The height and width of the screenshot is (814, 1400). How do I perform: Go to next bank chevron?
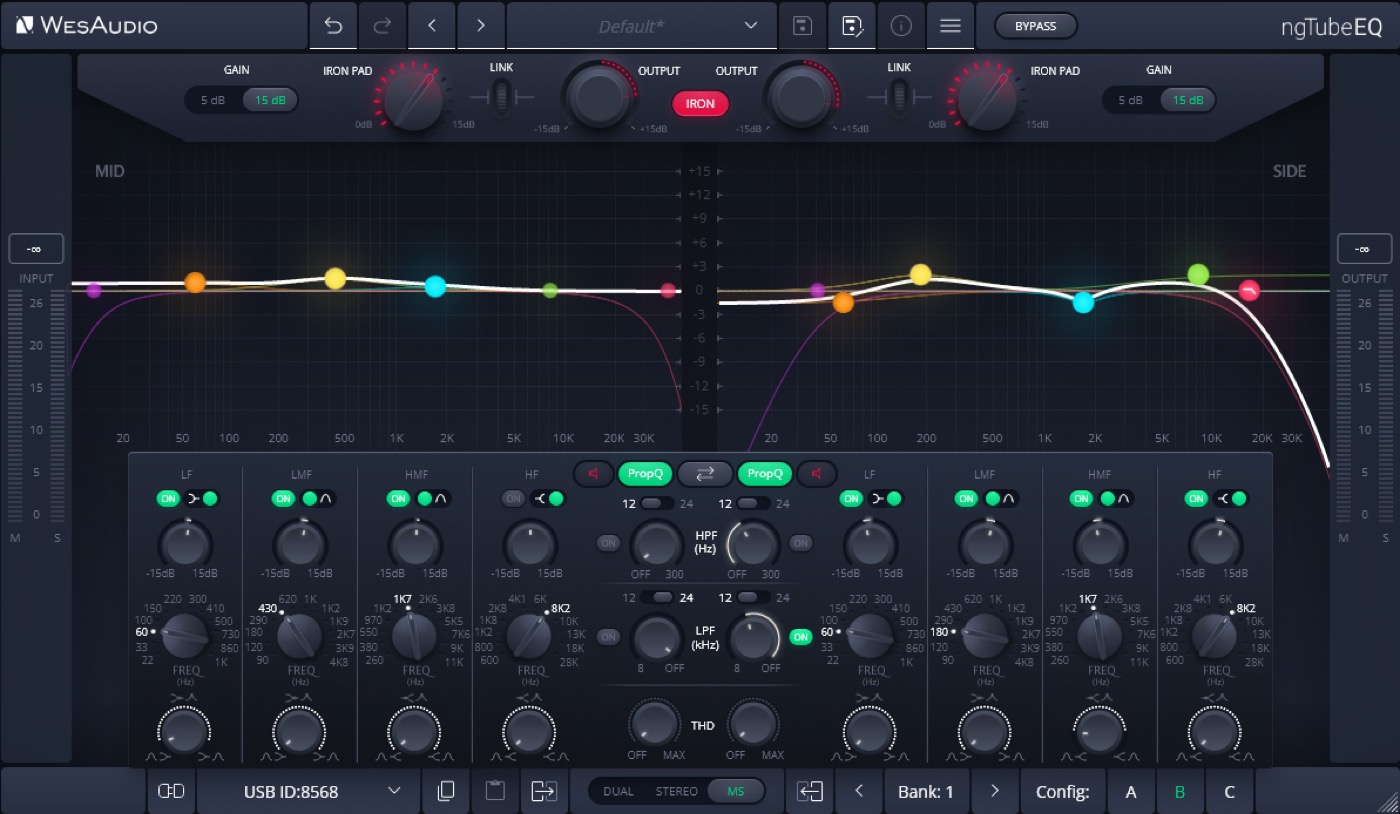click(x=994, y=791)
